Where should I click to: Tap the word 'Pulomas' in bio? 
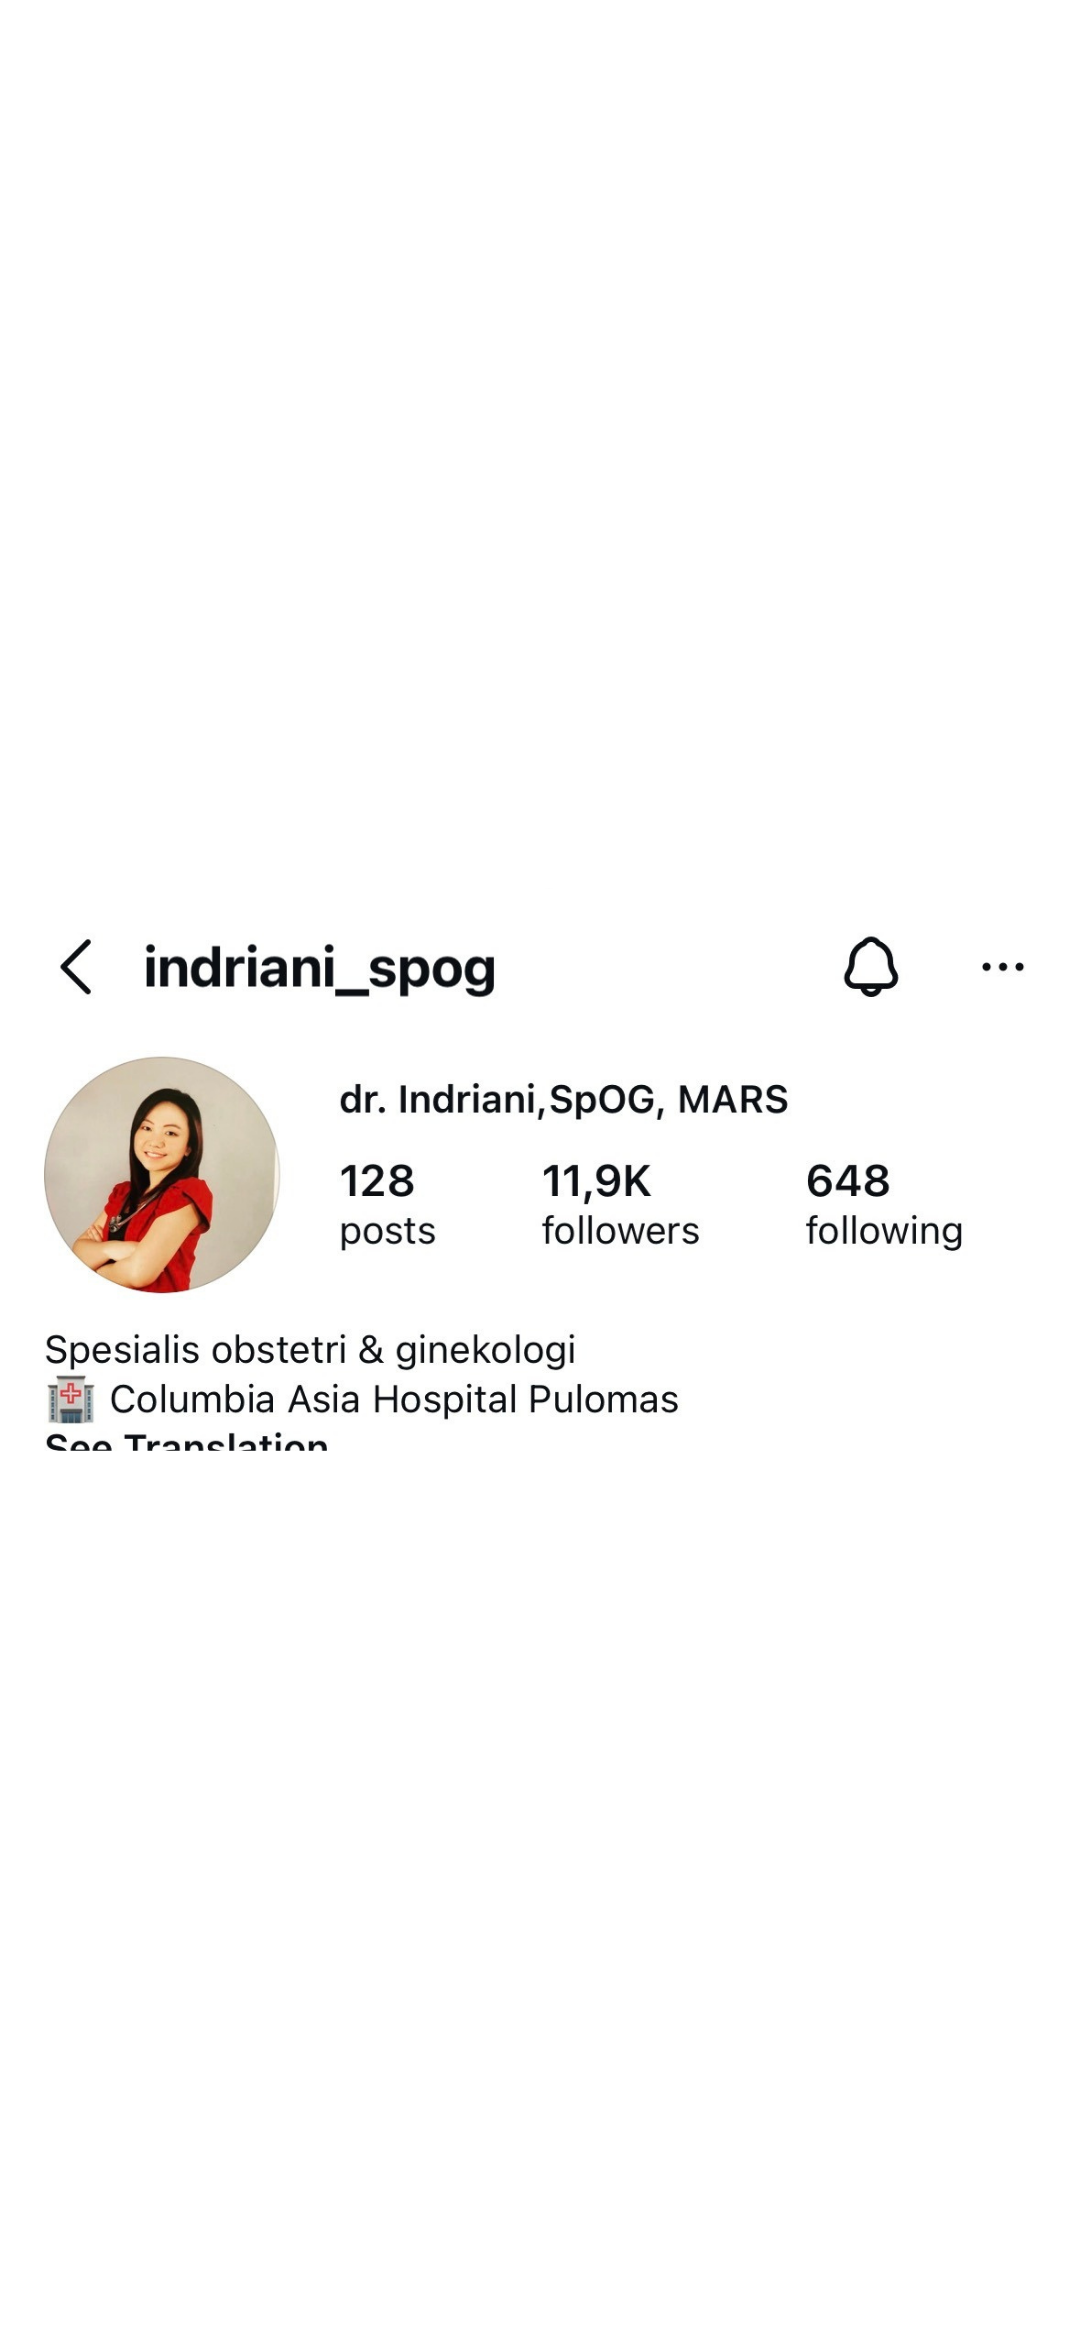(x=603, y=1399)
